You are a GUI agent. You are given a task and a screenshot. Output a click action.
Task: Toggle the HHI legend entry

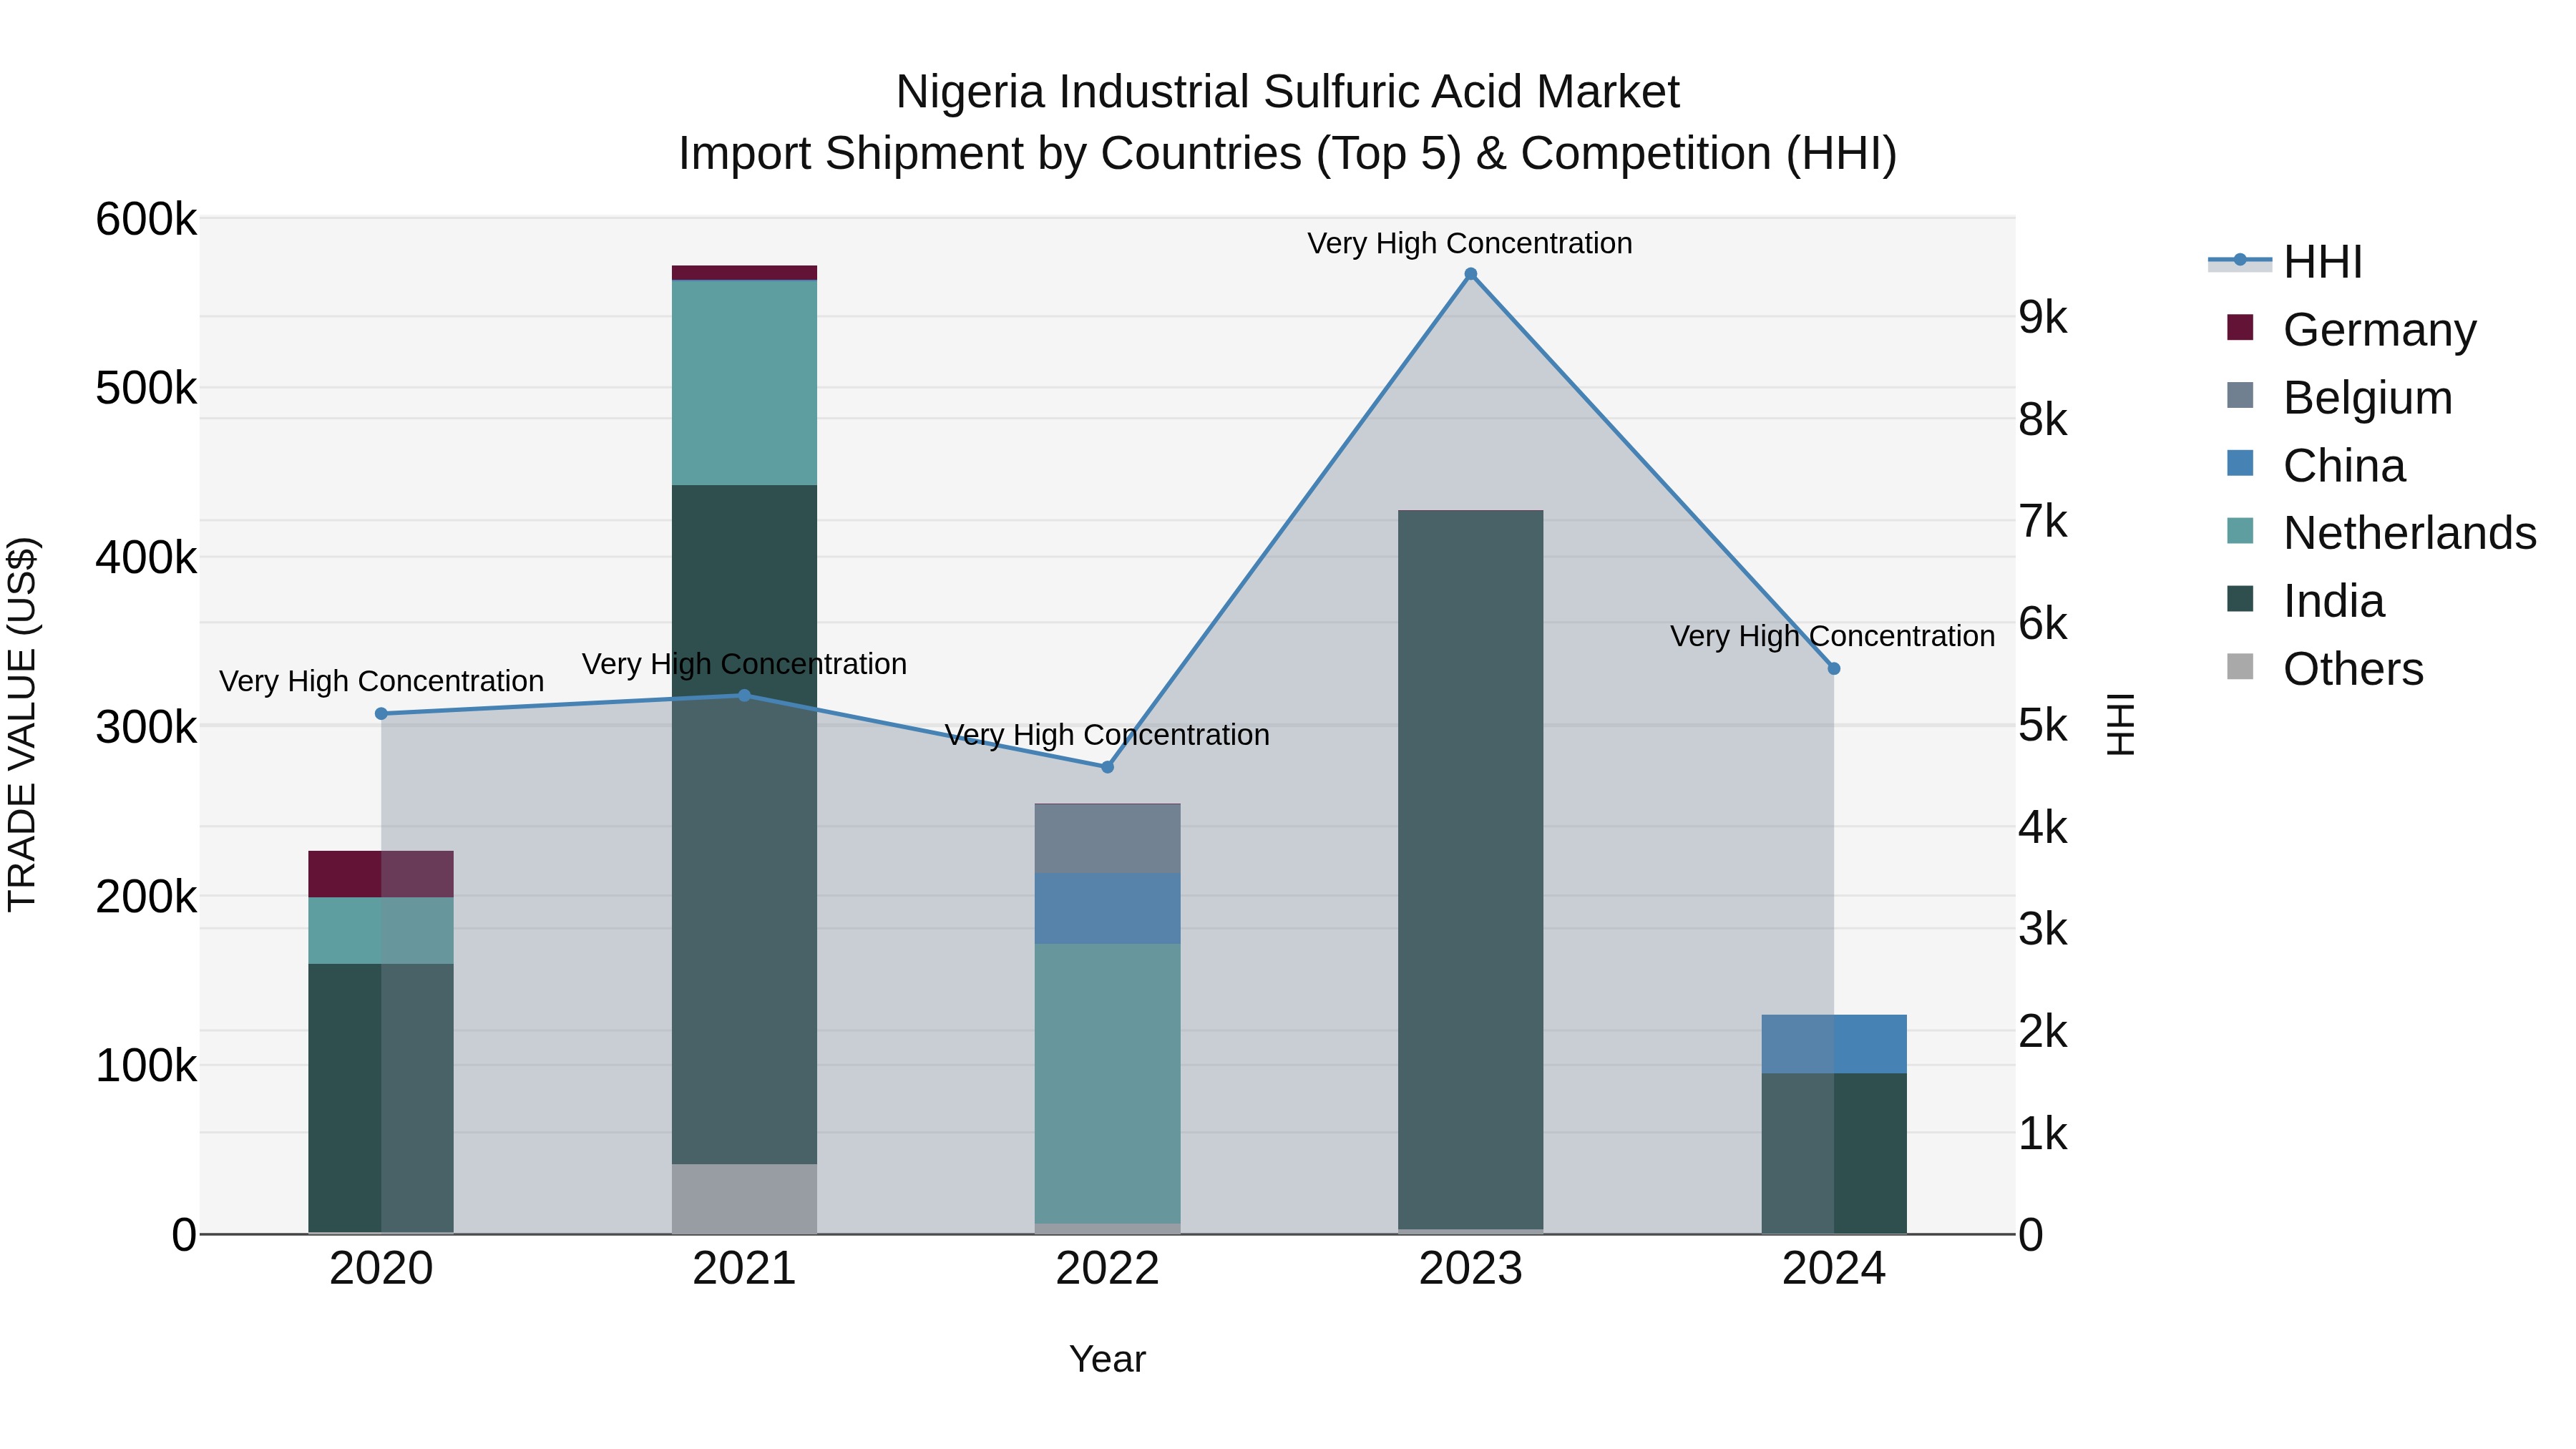2285,262
